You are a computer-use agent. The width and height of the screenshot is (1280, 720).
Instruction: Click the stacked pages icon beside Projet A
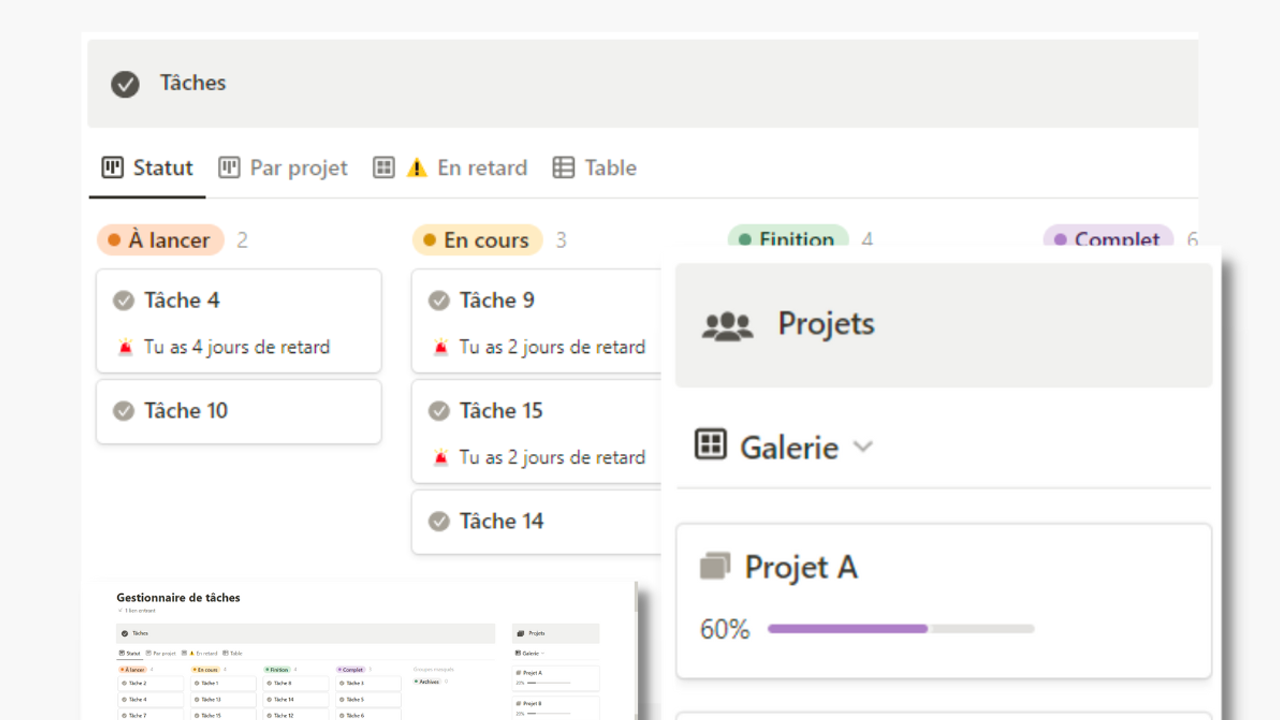coord(714,567)
